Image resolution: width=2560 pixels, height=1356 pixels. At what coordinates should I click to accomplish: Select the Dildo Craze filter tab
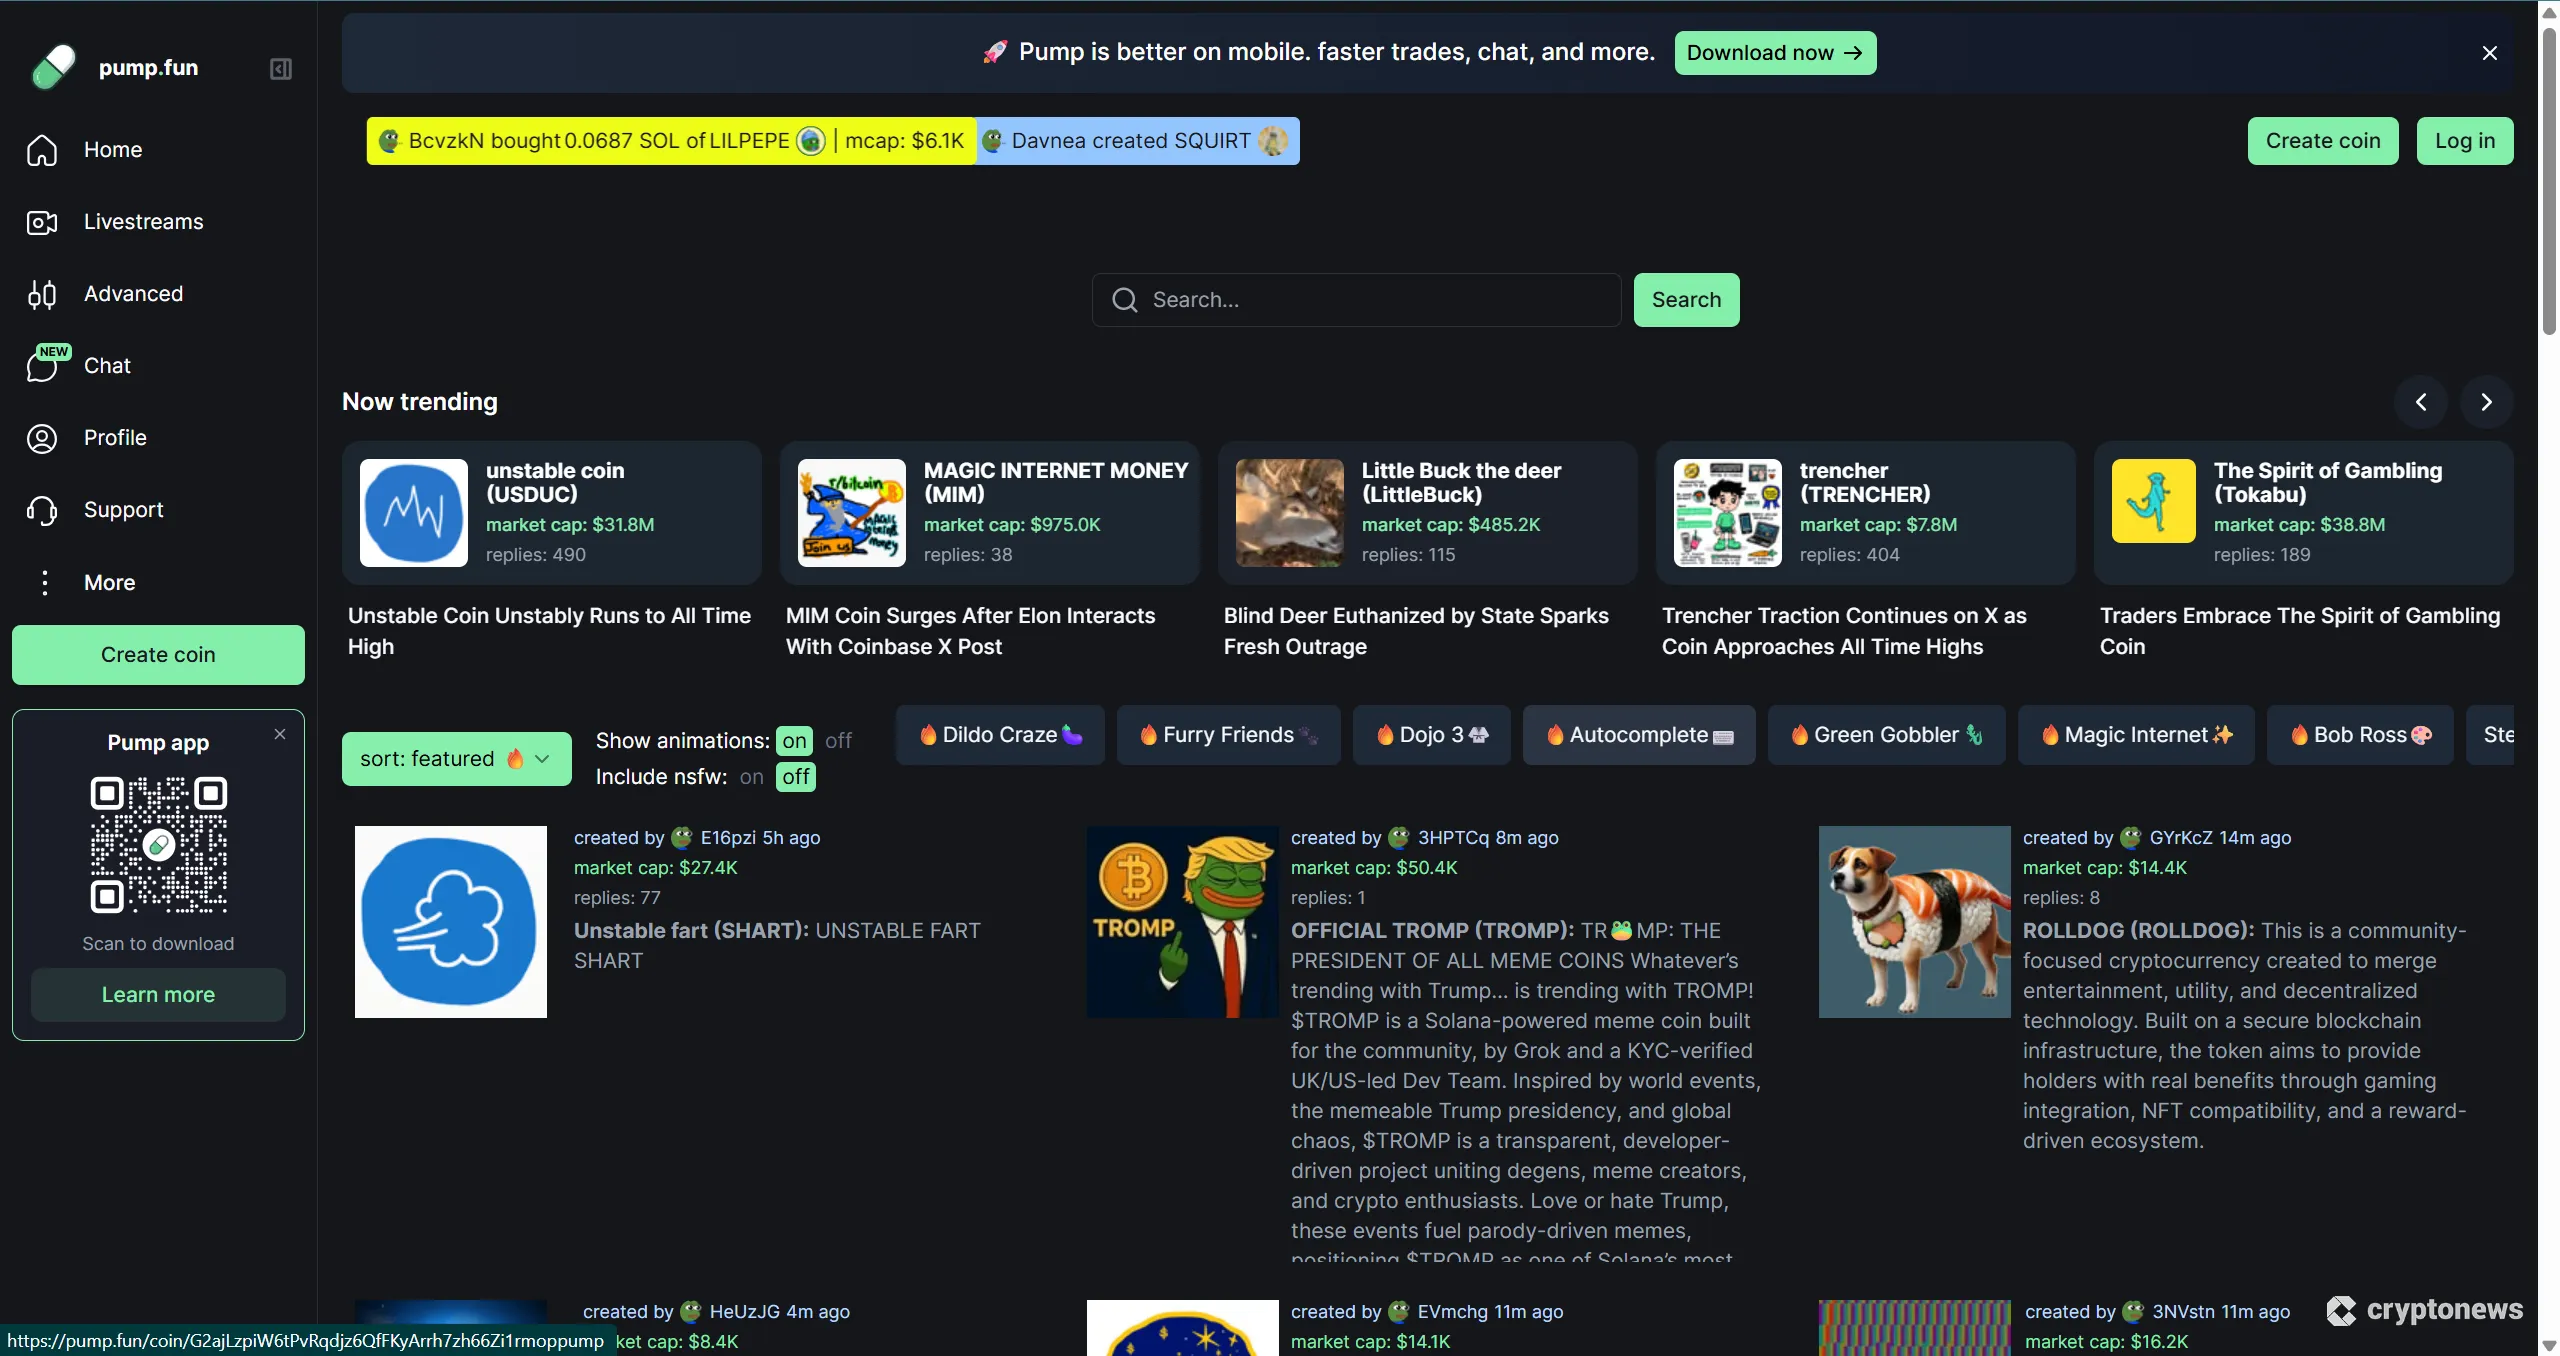point(1000,735)
